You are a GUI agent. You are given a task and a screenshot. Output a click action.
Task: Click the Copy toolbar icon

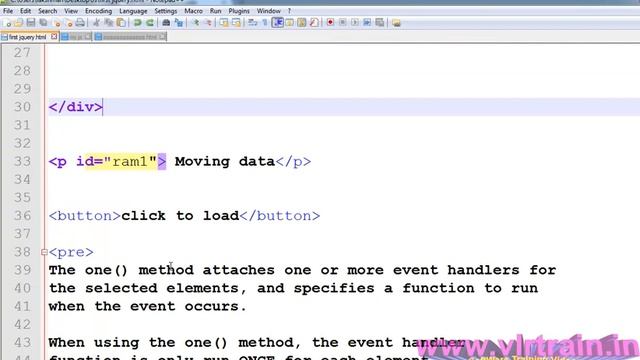click(109, 23)
